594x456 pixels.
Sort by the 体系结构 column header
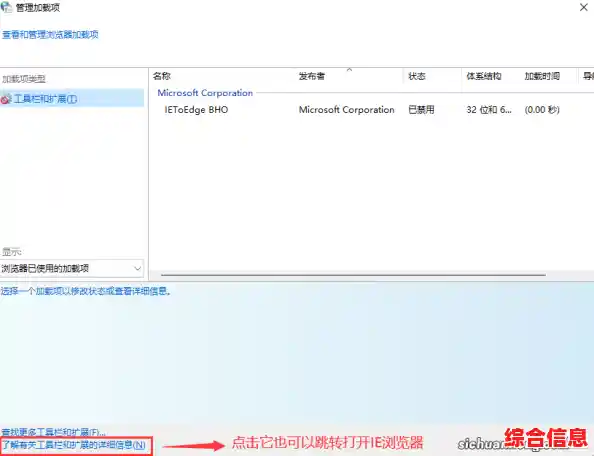click(x=484, y=76)
